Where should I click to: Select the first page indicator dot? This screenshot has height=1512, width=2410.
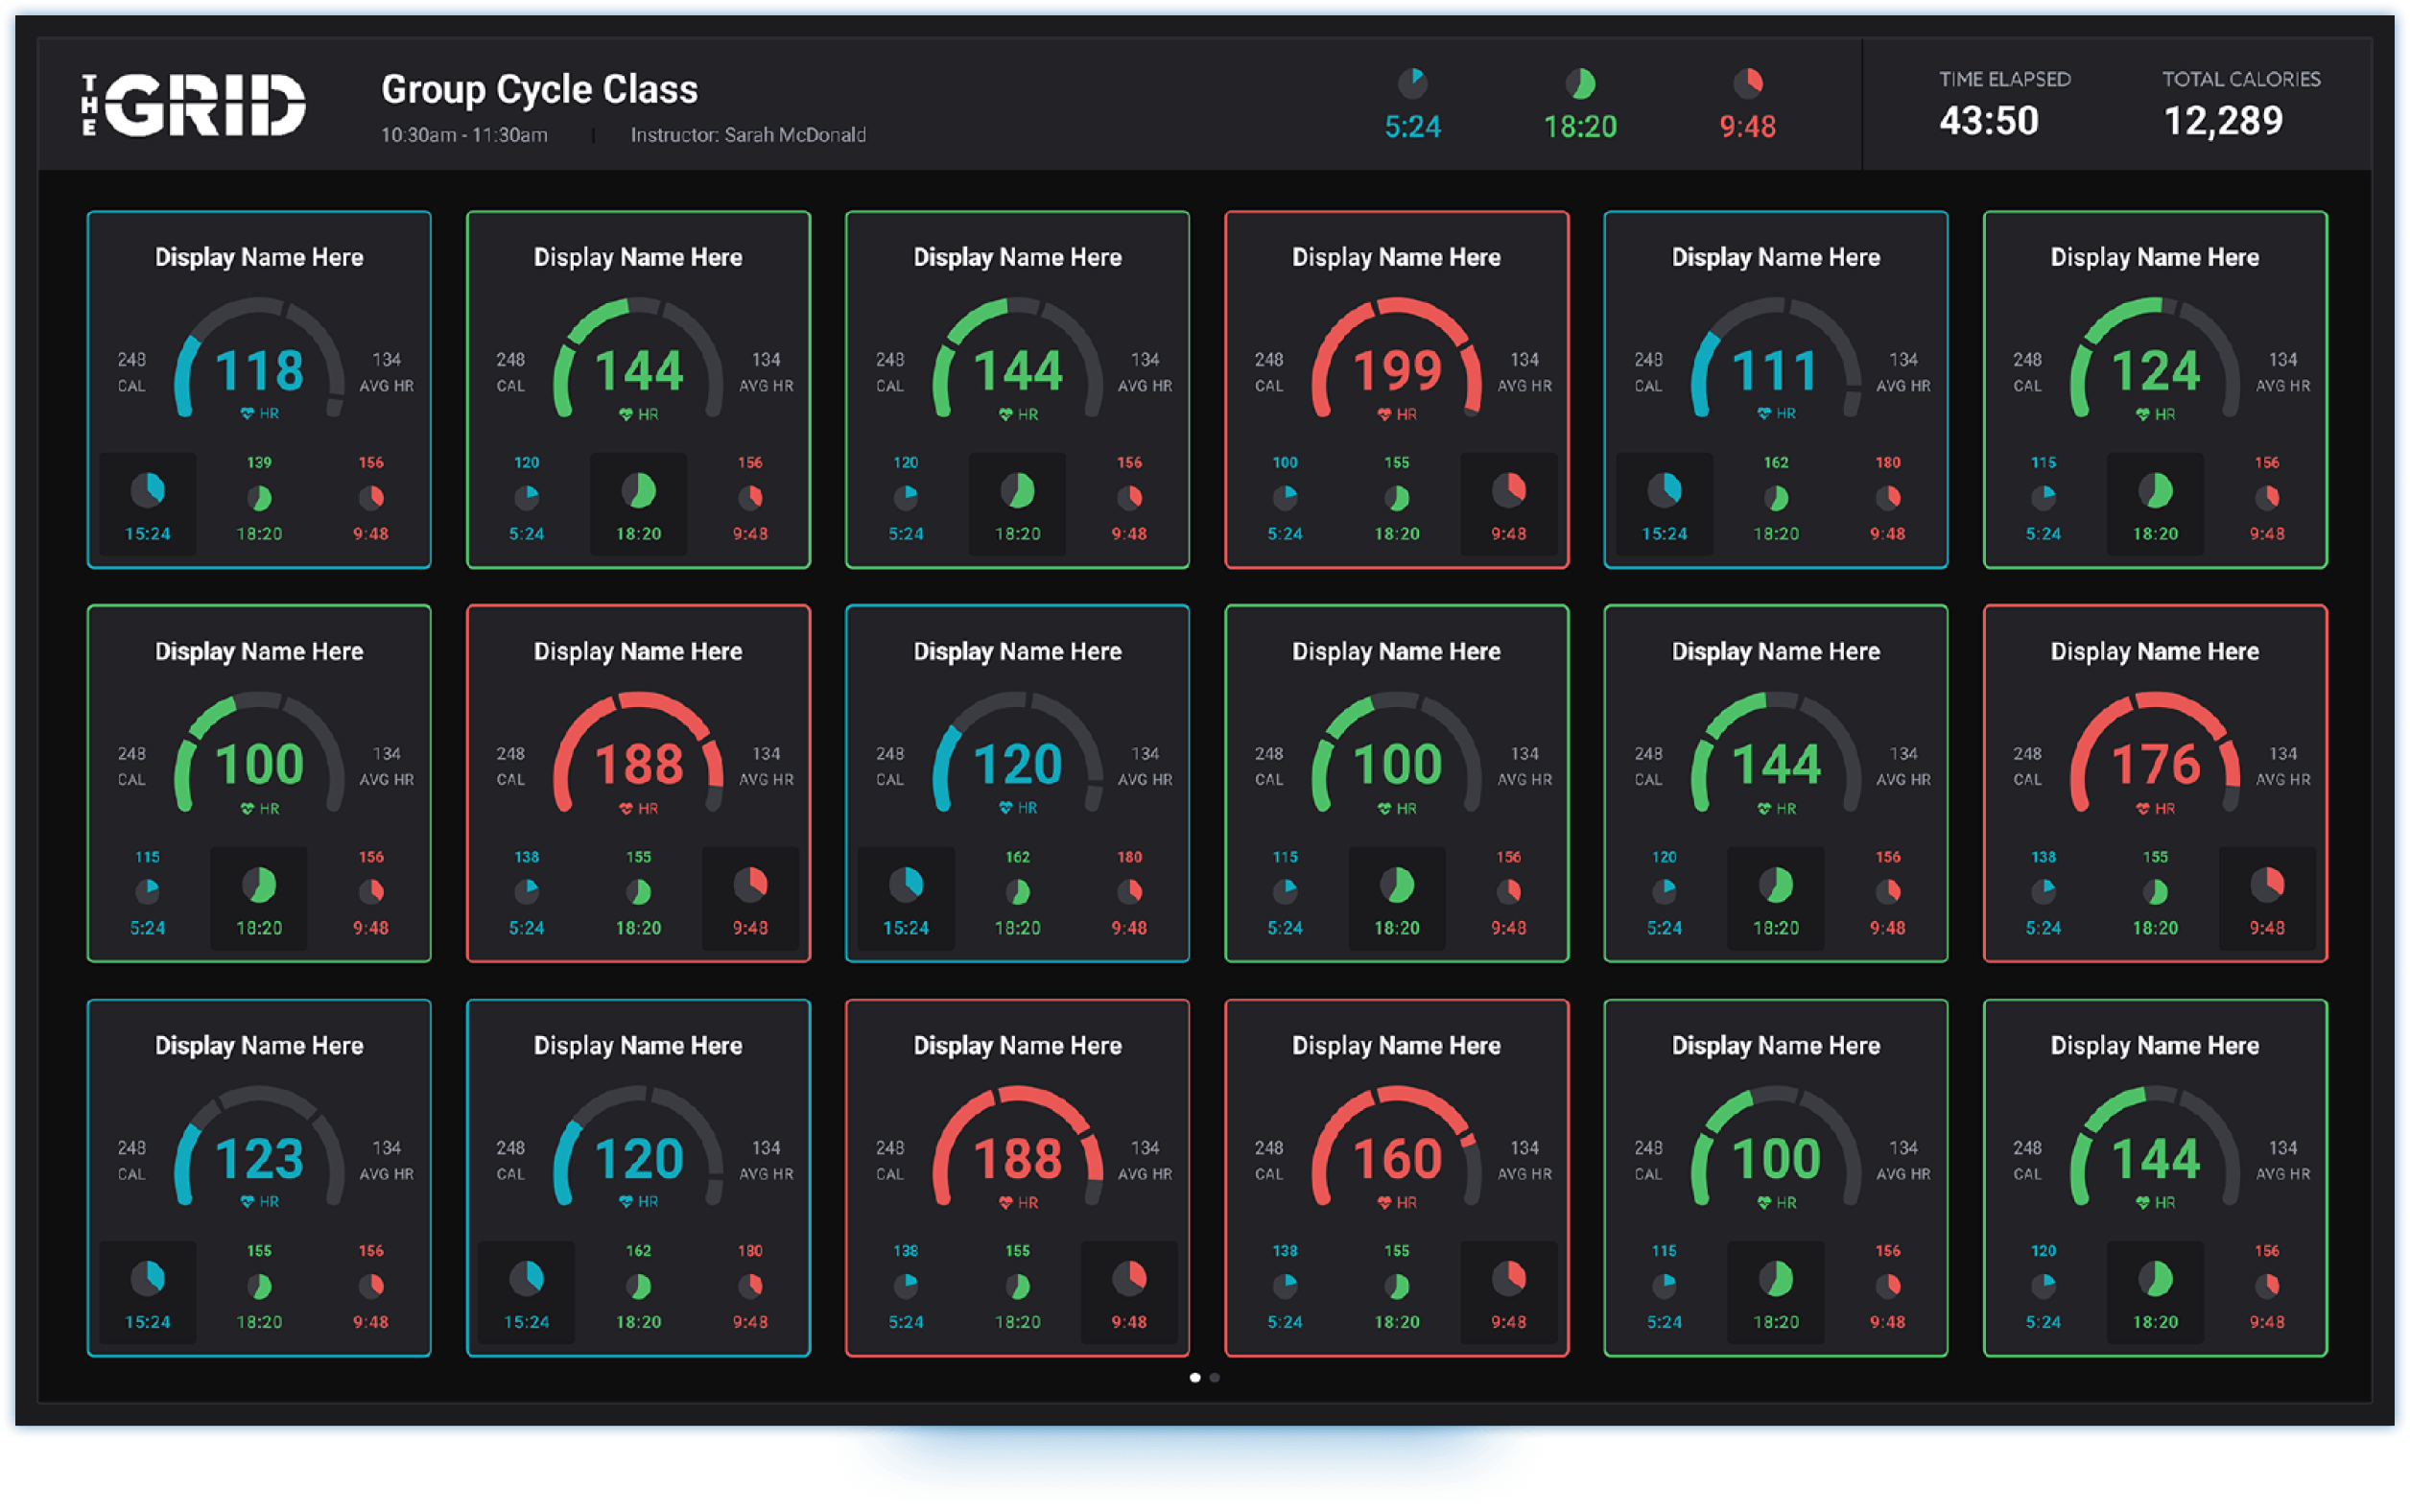[1195, 1378]
